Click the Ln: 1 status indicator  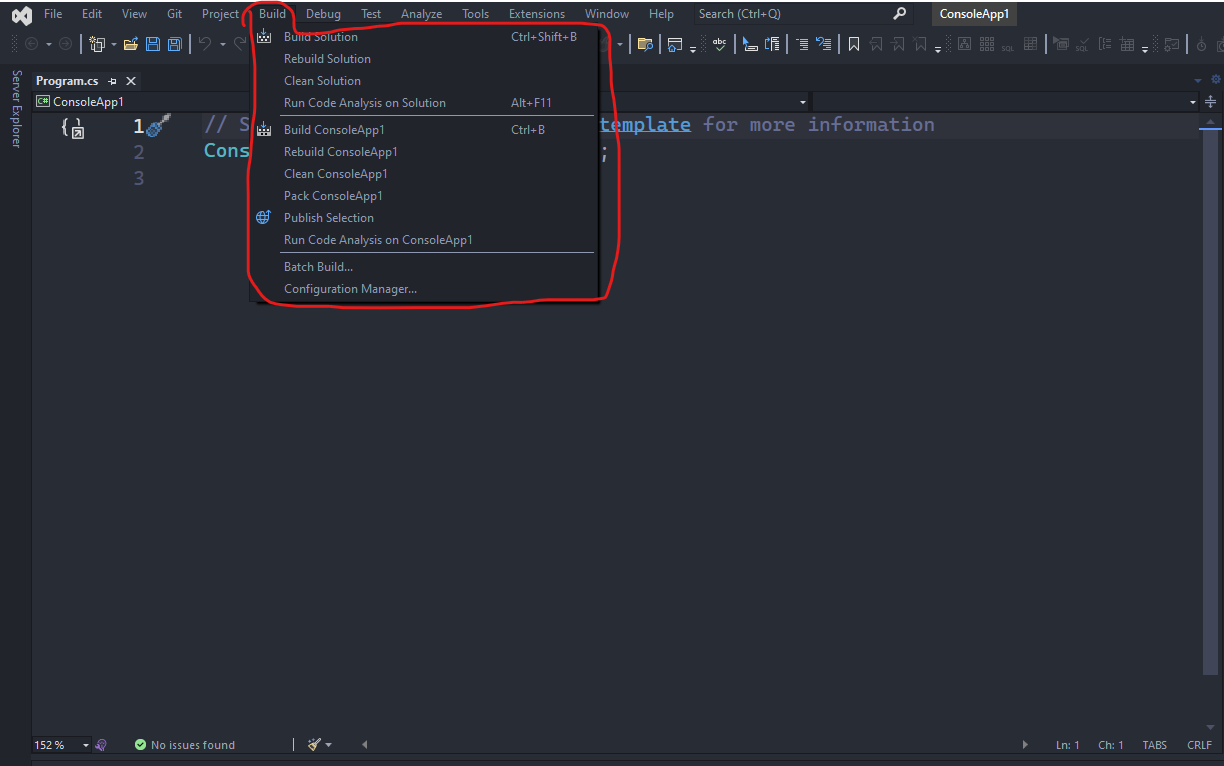click(1067, 745)
